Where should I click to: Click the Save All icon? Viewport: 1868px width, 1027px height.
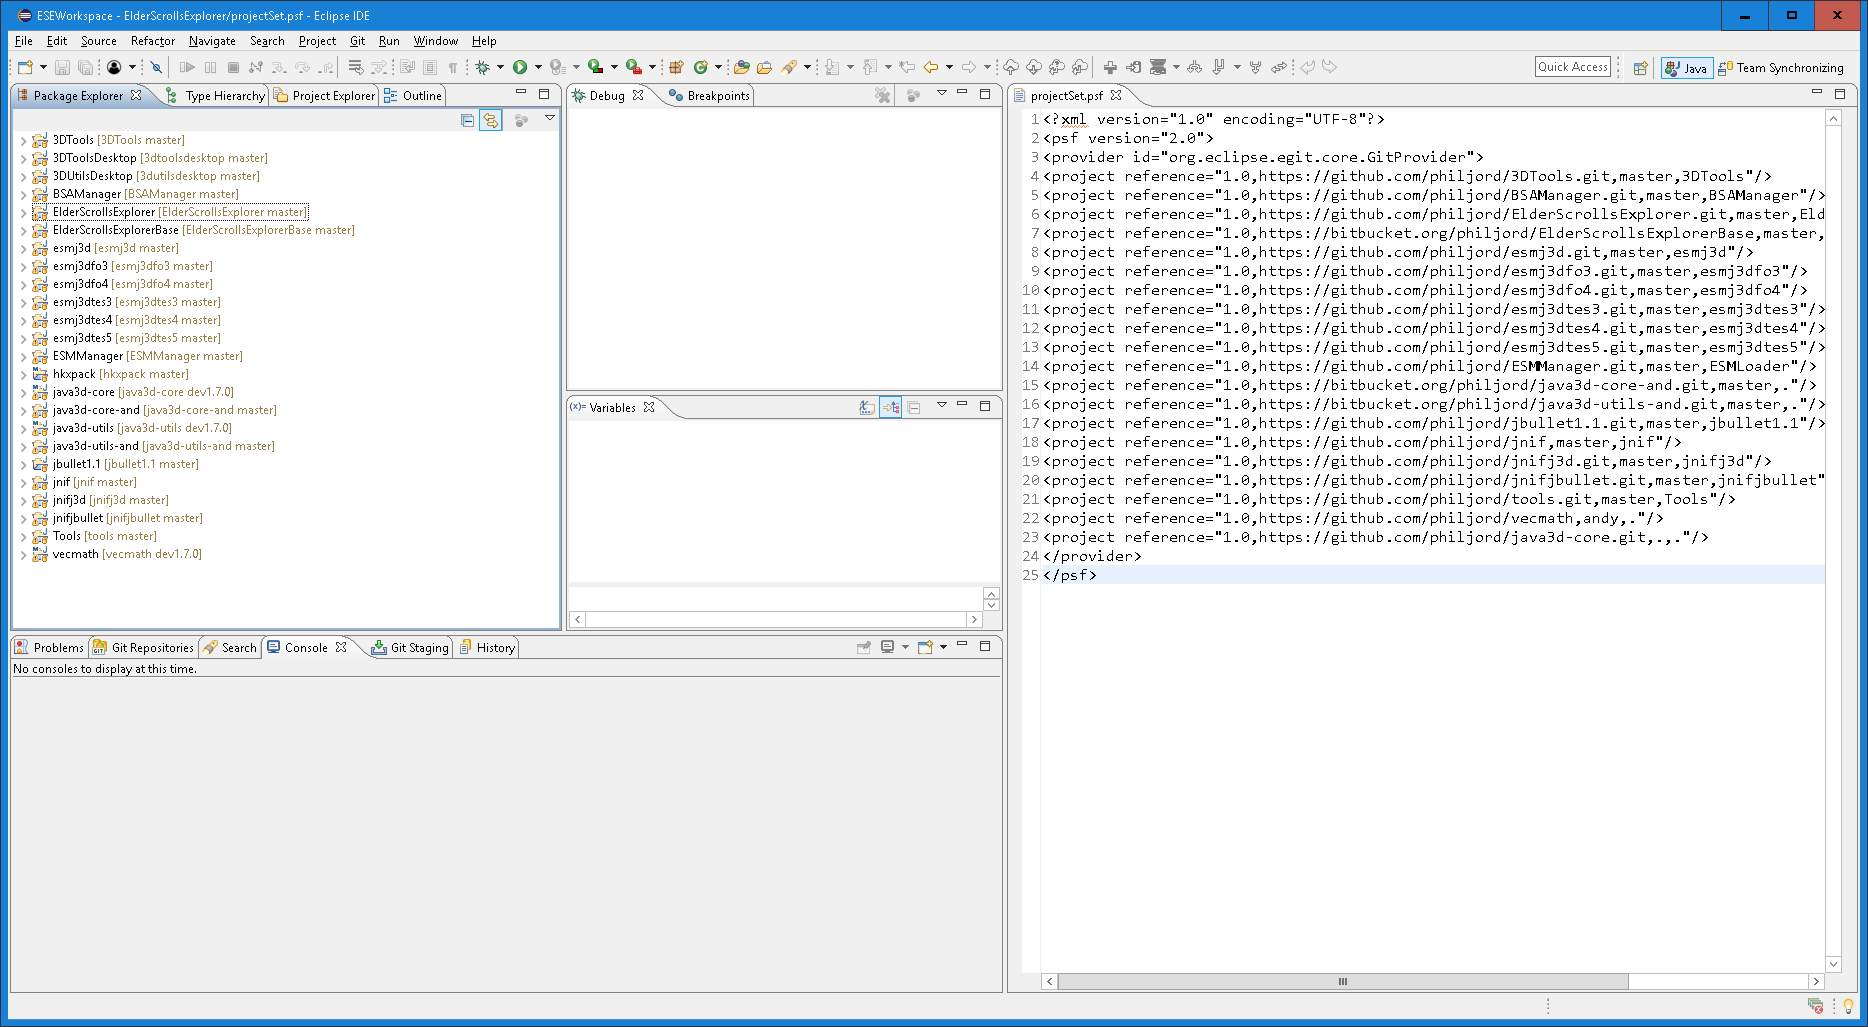coord(86,67)
